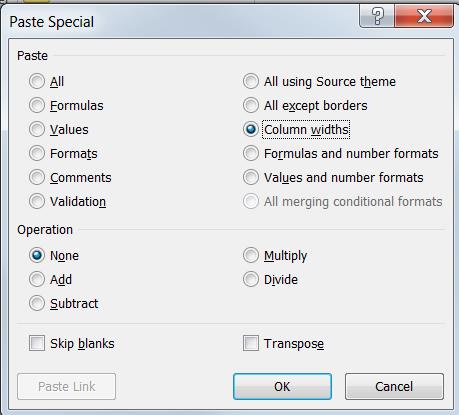
Task: Choose the Formulas radio button
Action: tap(37, 105)
